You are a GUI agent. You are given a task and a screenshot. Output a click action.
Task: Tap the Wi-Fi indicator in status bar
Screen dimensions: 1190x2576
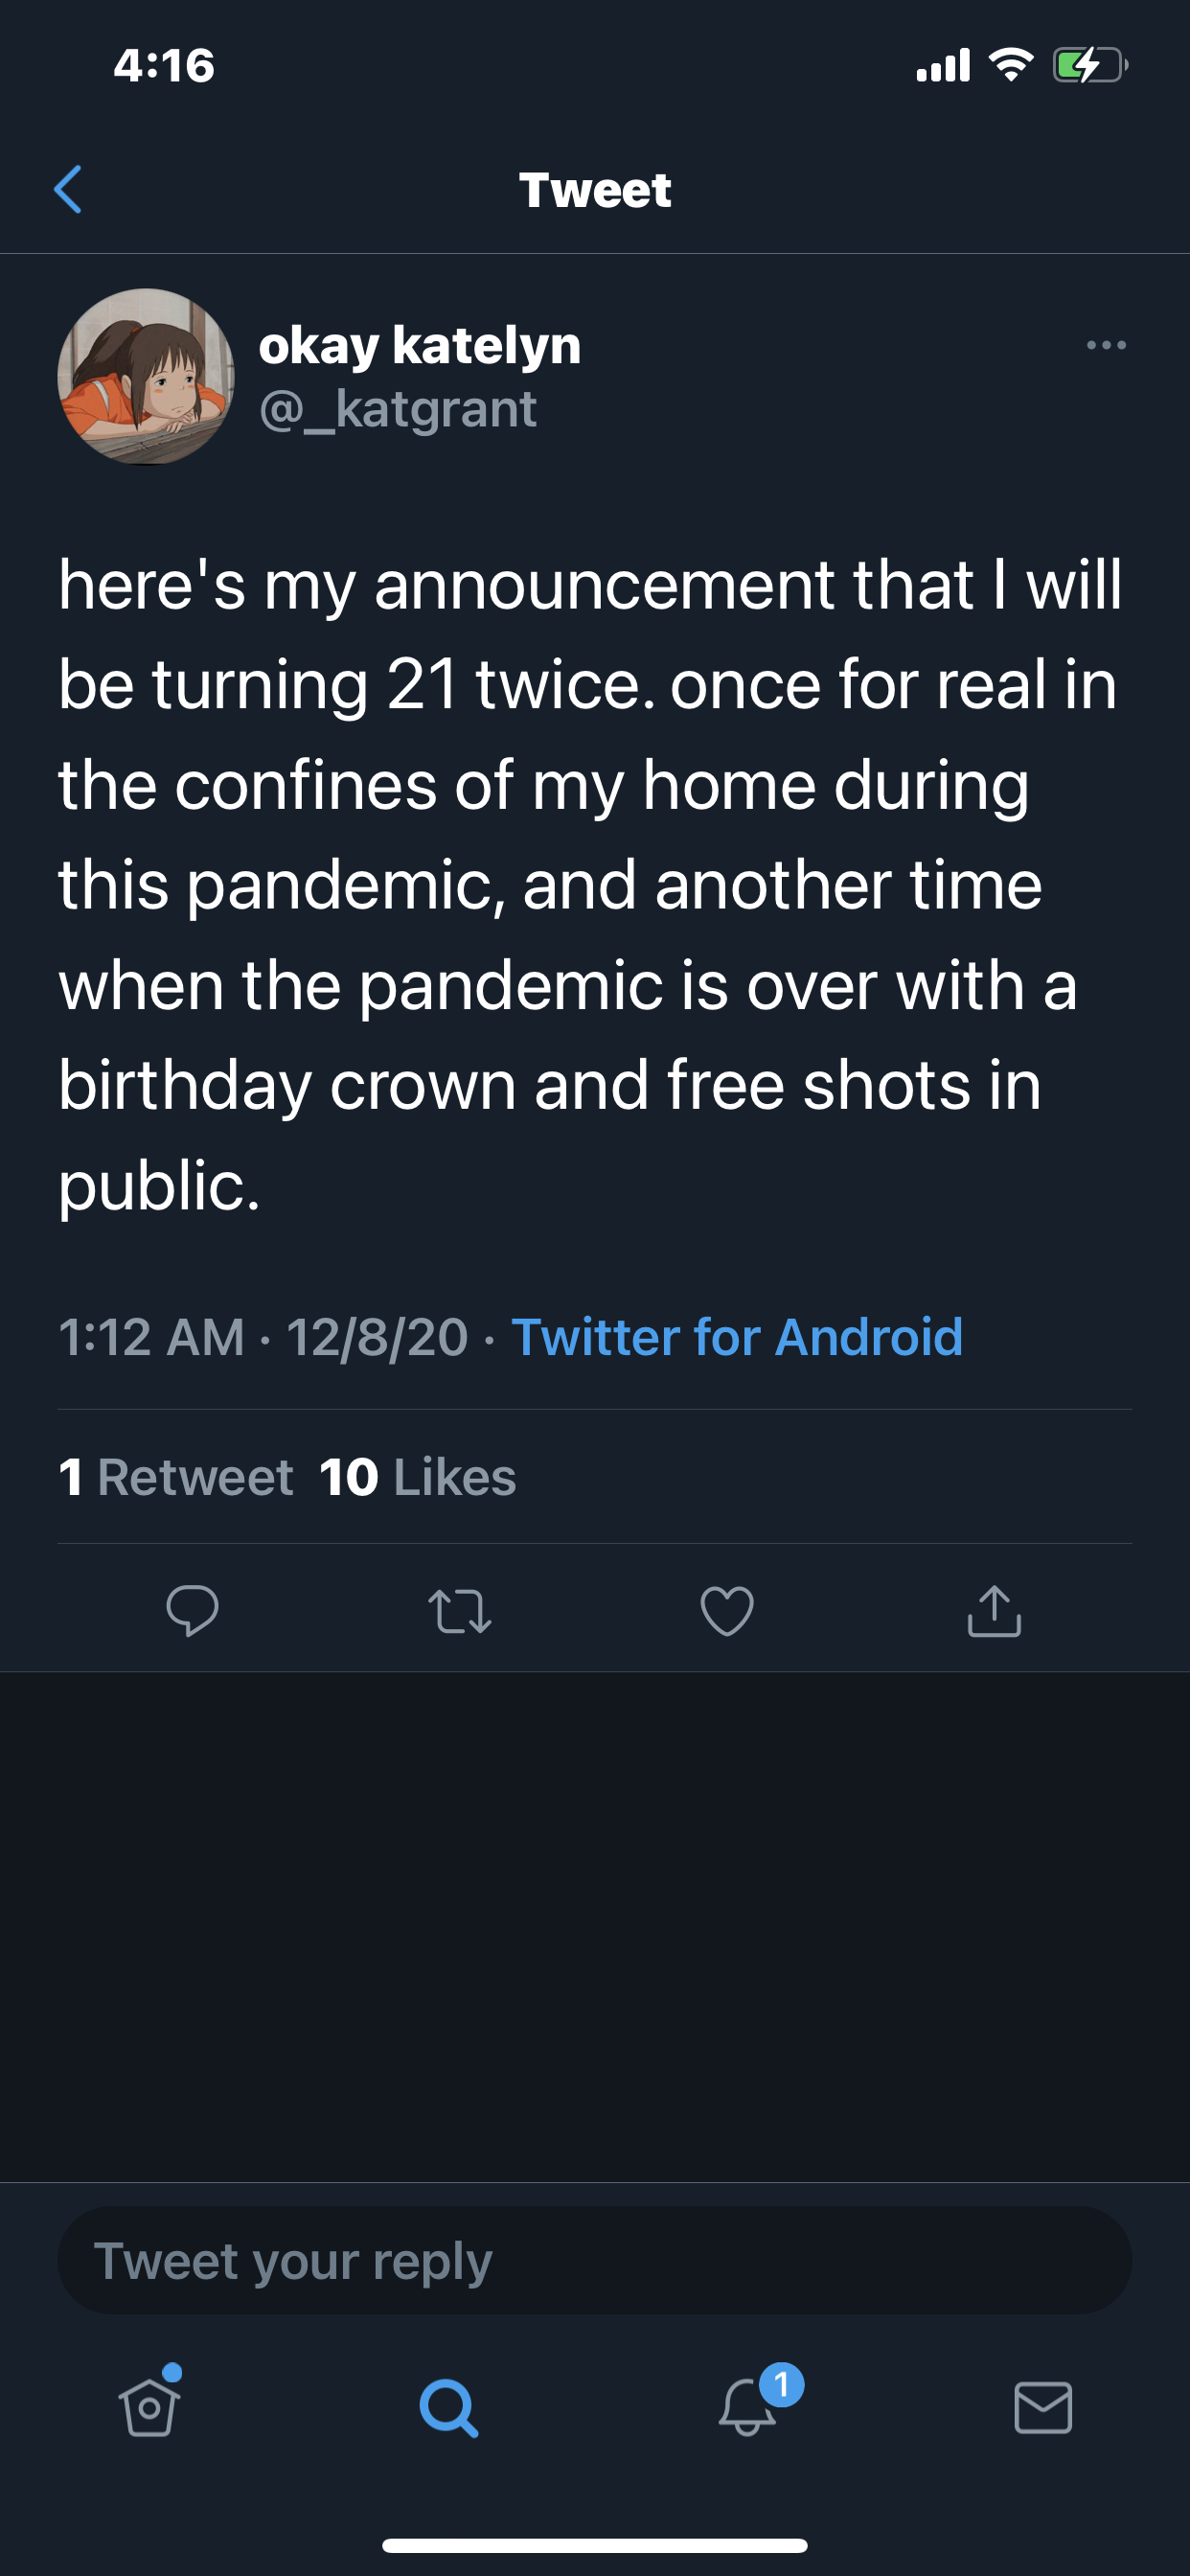click(x=1011, y=66)
